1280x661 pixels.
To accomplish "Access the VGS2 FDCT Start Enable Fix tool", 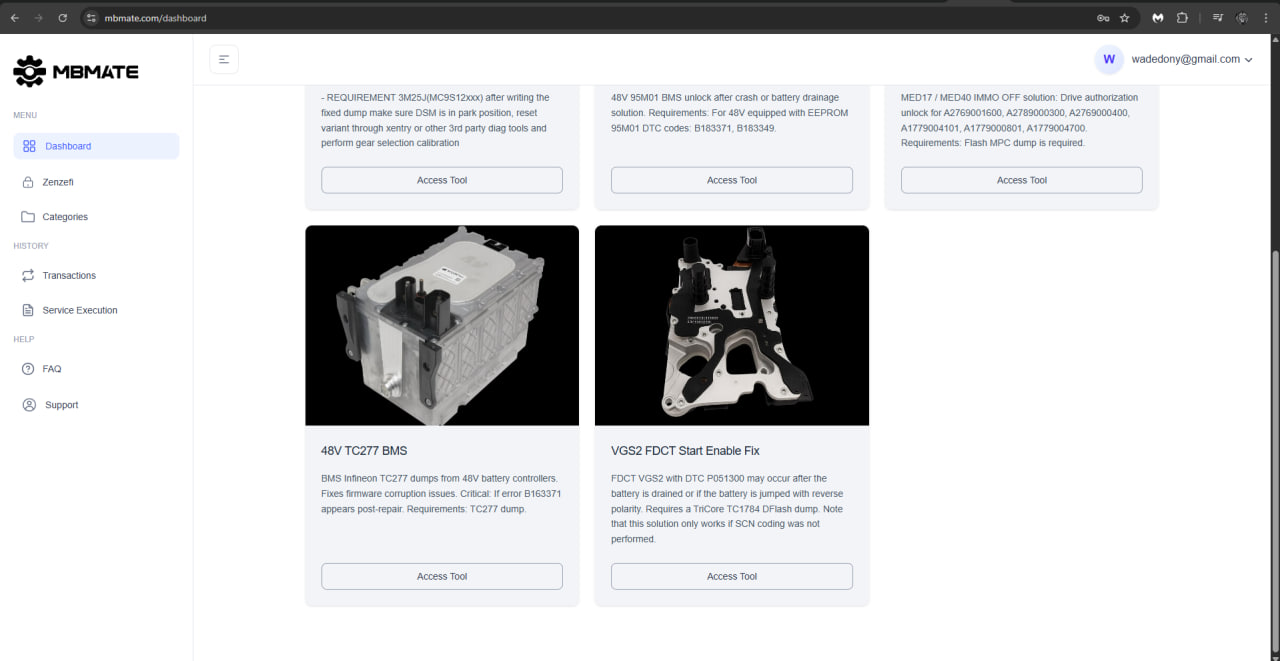I will [x=731, y=576].
